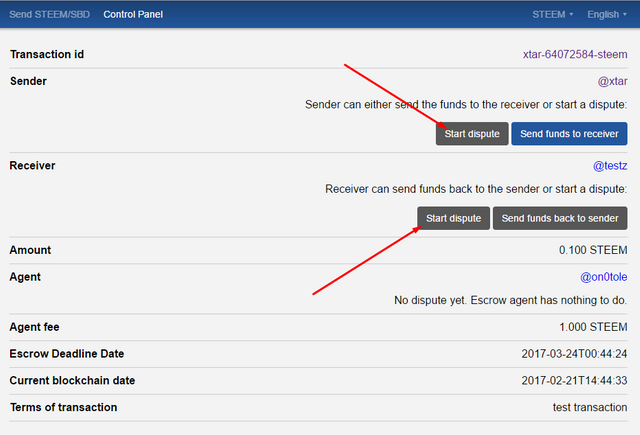Viewport: 640px width, 435px height.
Task: Open the @xtar sender profile link
Action: coord(612,81)
